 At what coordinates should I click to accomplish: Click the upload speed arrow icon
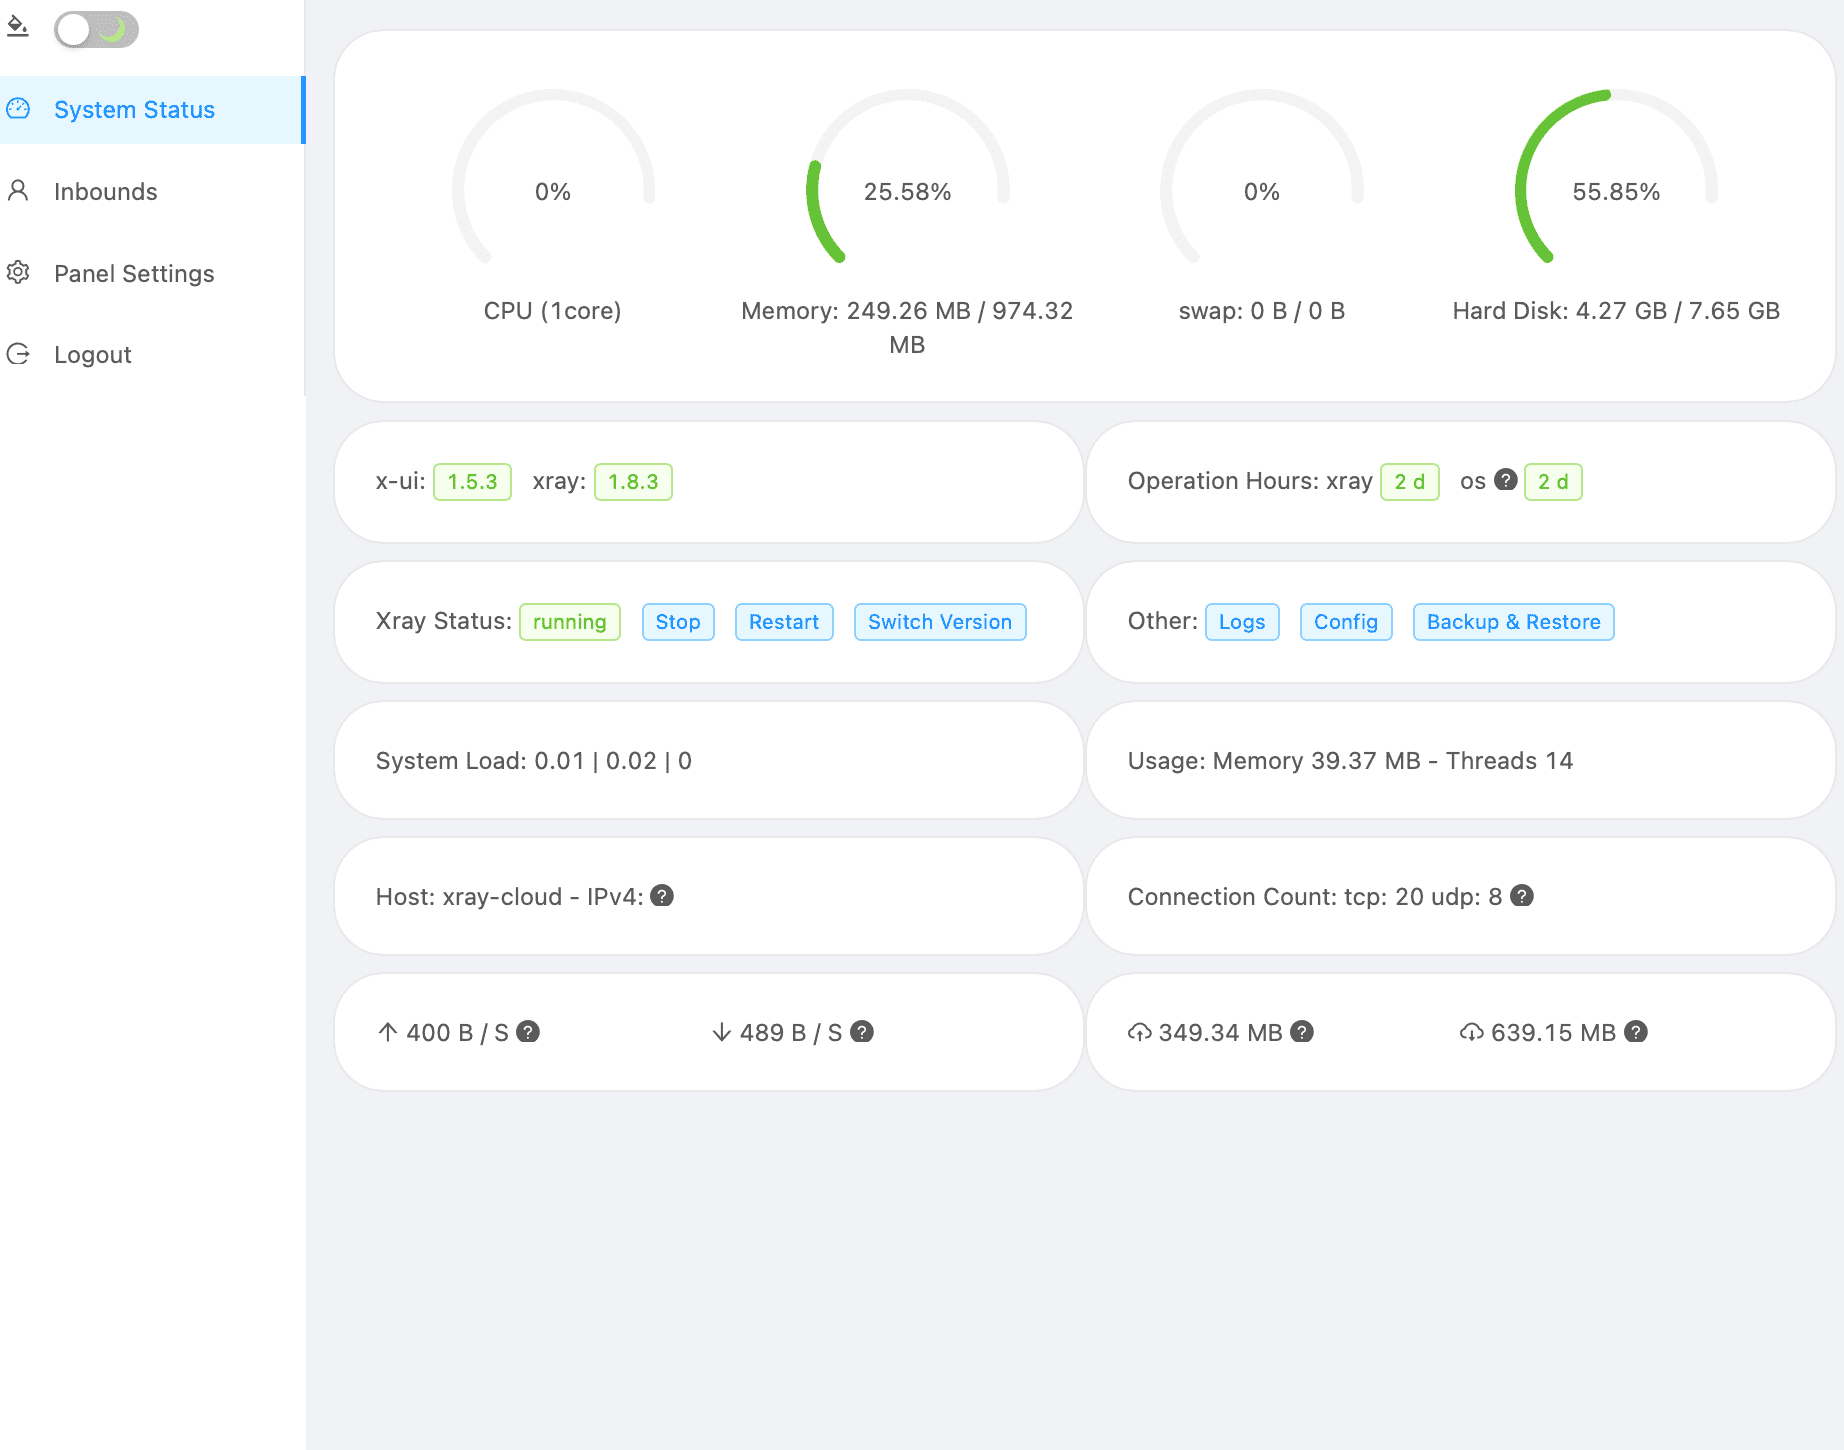(388, 1032)
